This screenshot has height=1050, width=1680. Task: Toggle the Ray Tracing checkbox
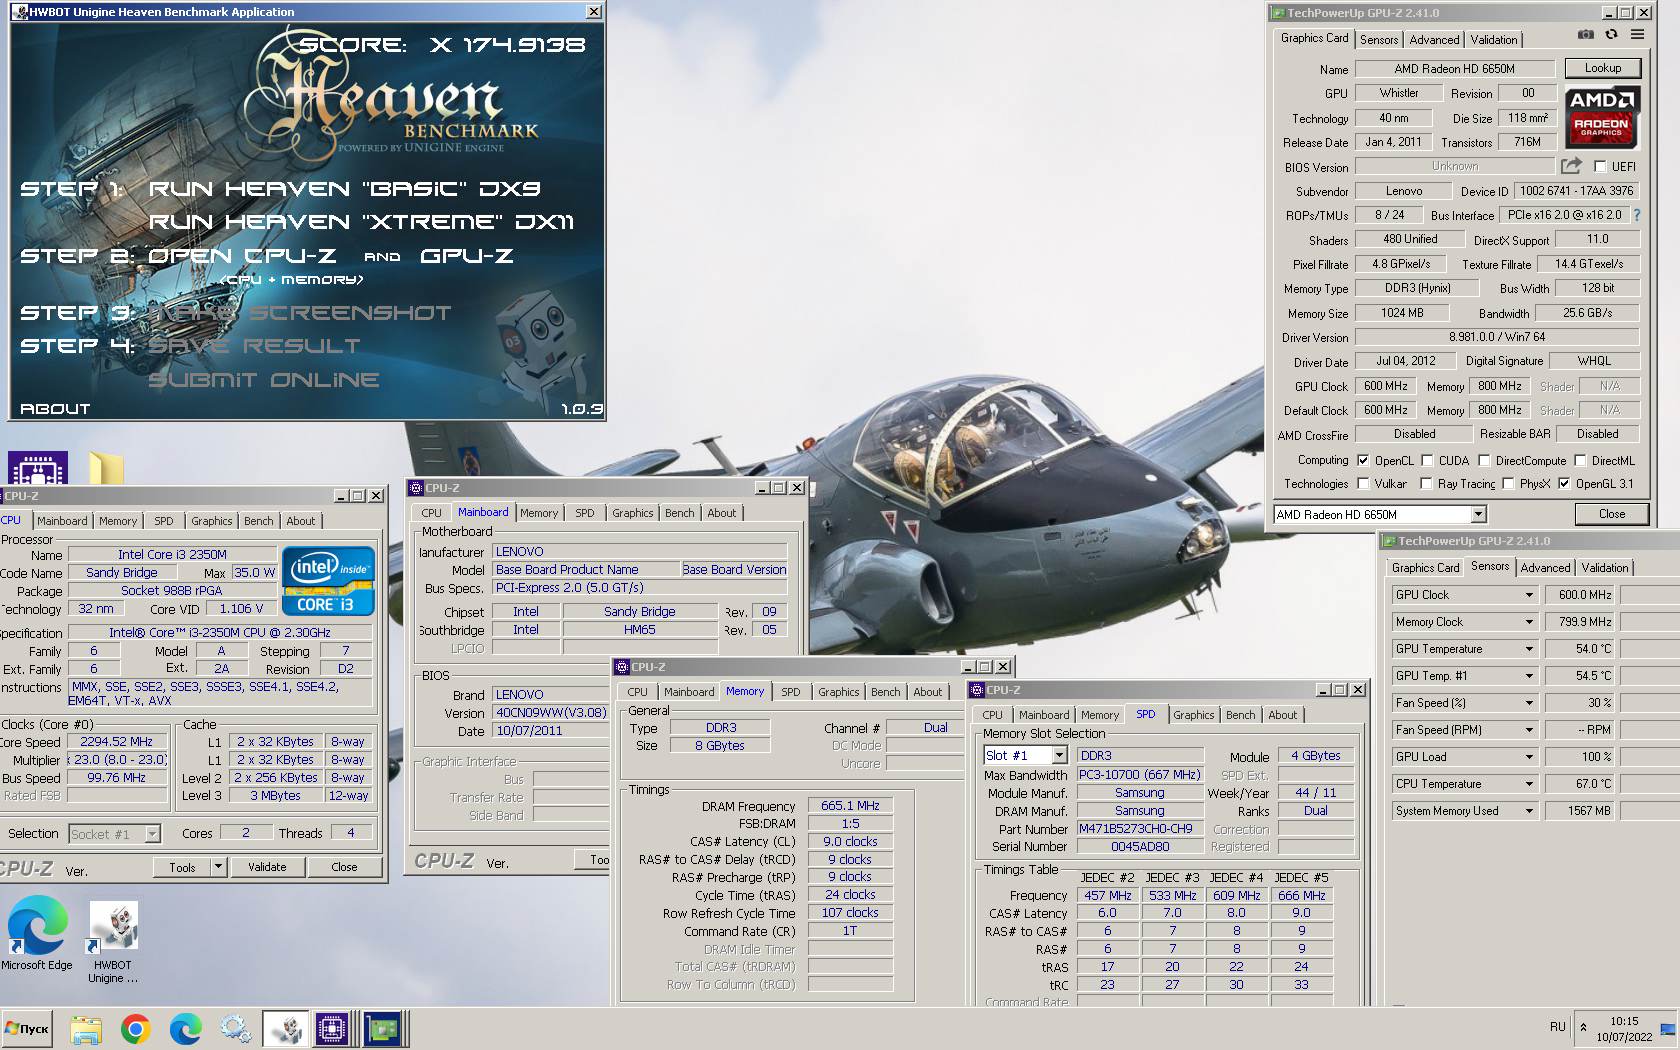click(x=1427, y=484)
